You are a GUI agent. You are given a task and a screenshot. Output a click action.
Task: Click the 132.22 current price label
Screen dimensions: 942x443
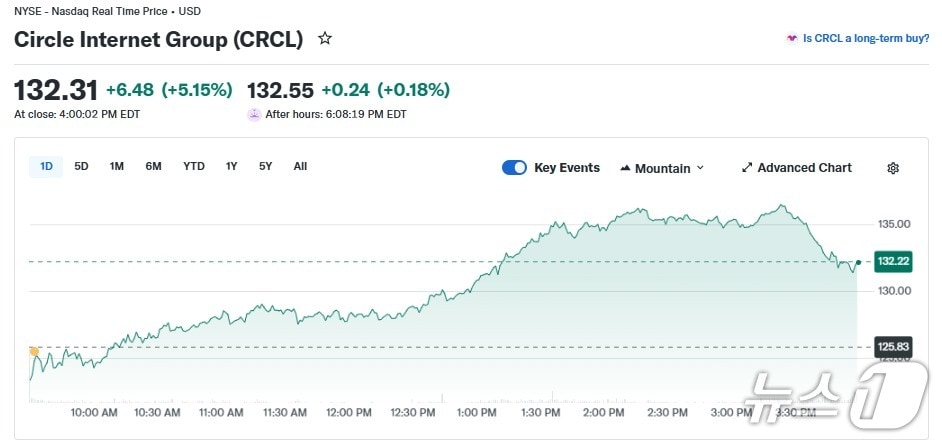[893, 261]
